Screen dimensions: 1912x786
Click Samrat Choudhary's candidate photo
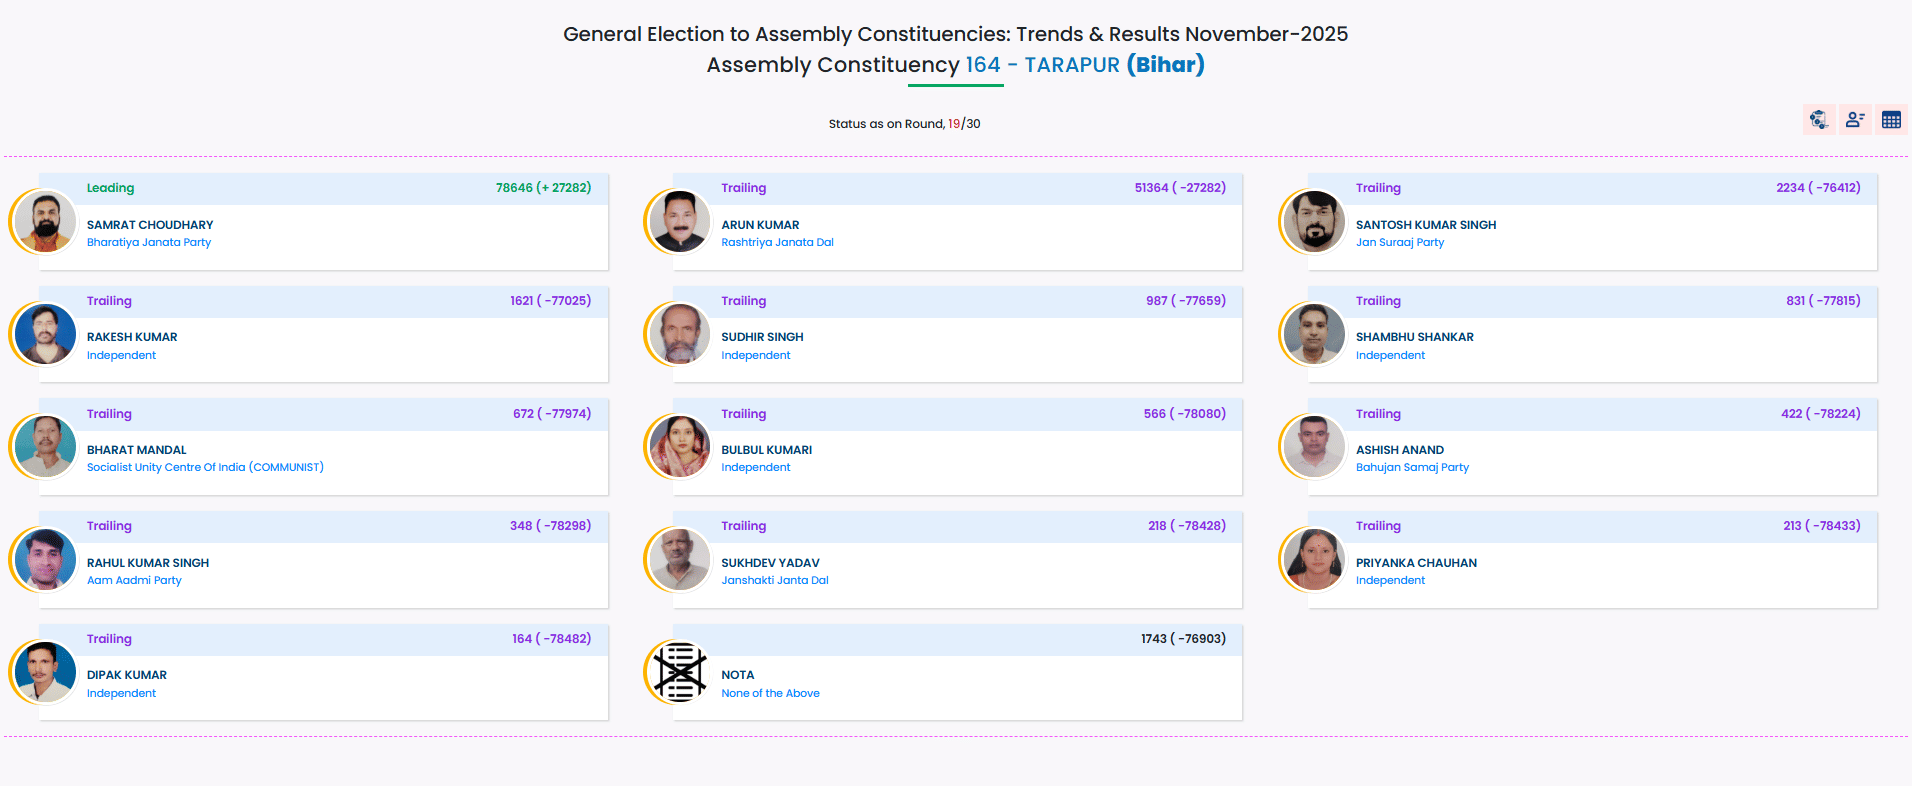pos(45,222)
